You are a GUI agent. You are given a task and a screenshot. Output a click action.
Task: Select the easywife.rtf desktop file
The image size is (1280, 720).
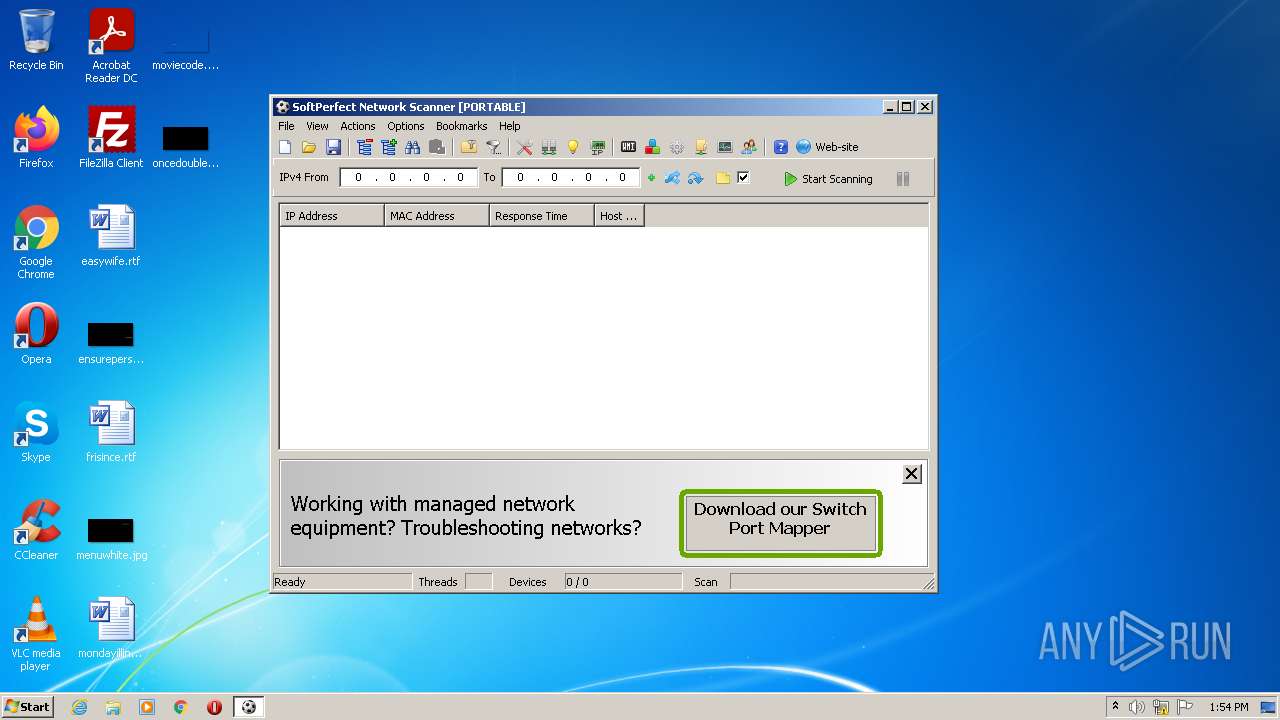pyautogui.click(x=111, y=235)
